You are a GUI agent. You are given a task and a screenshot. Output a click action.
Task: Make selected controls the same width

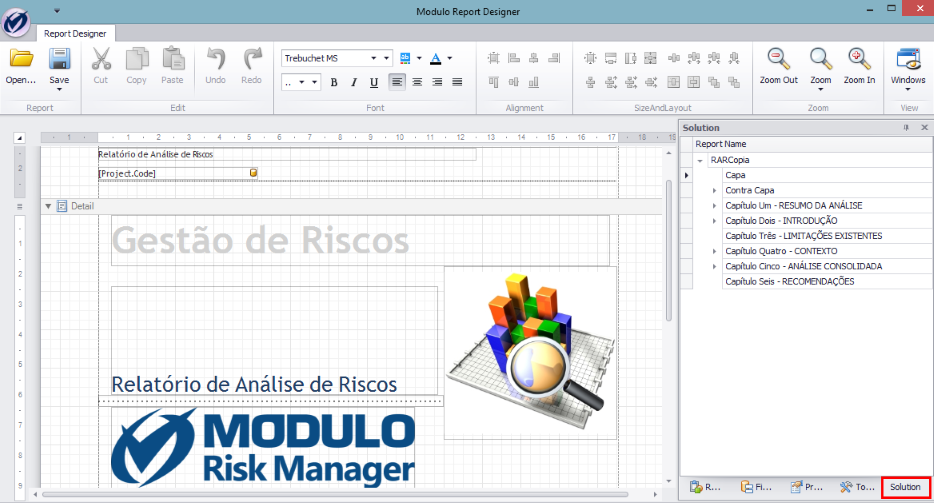point(611,58)
